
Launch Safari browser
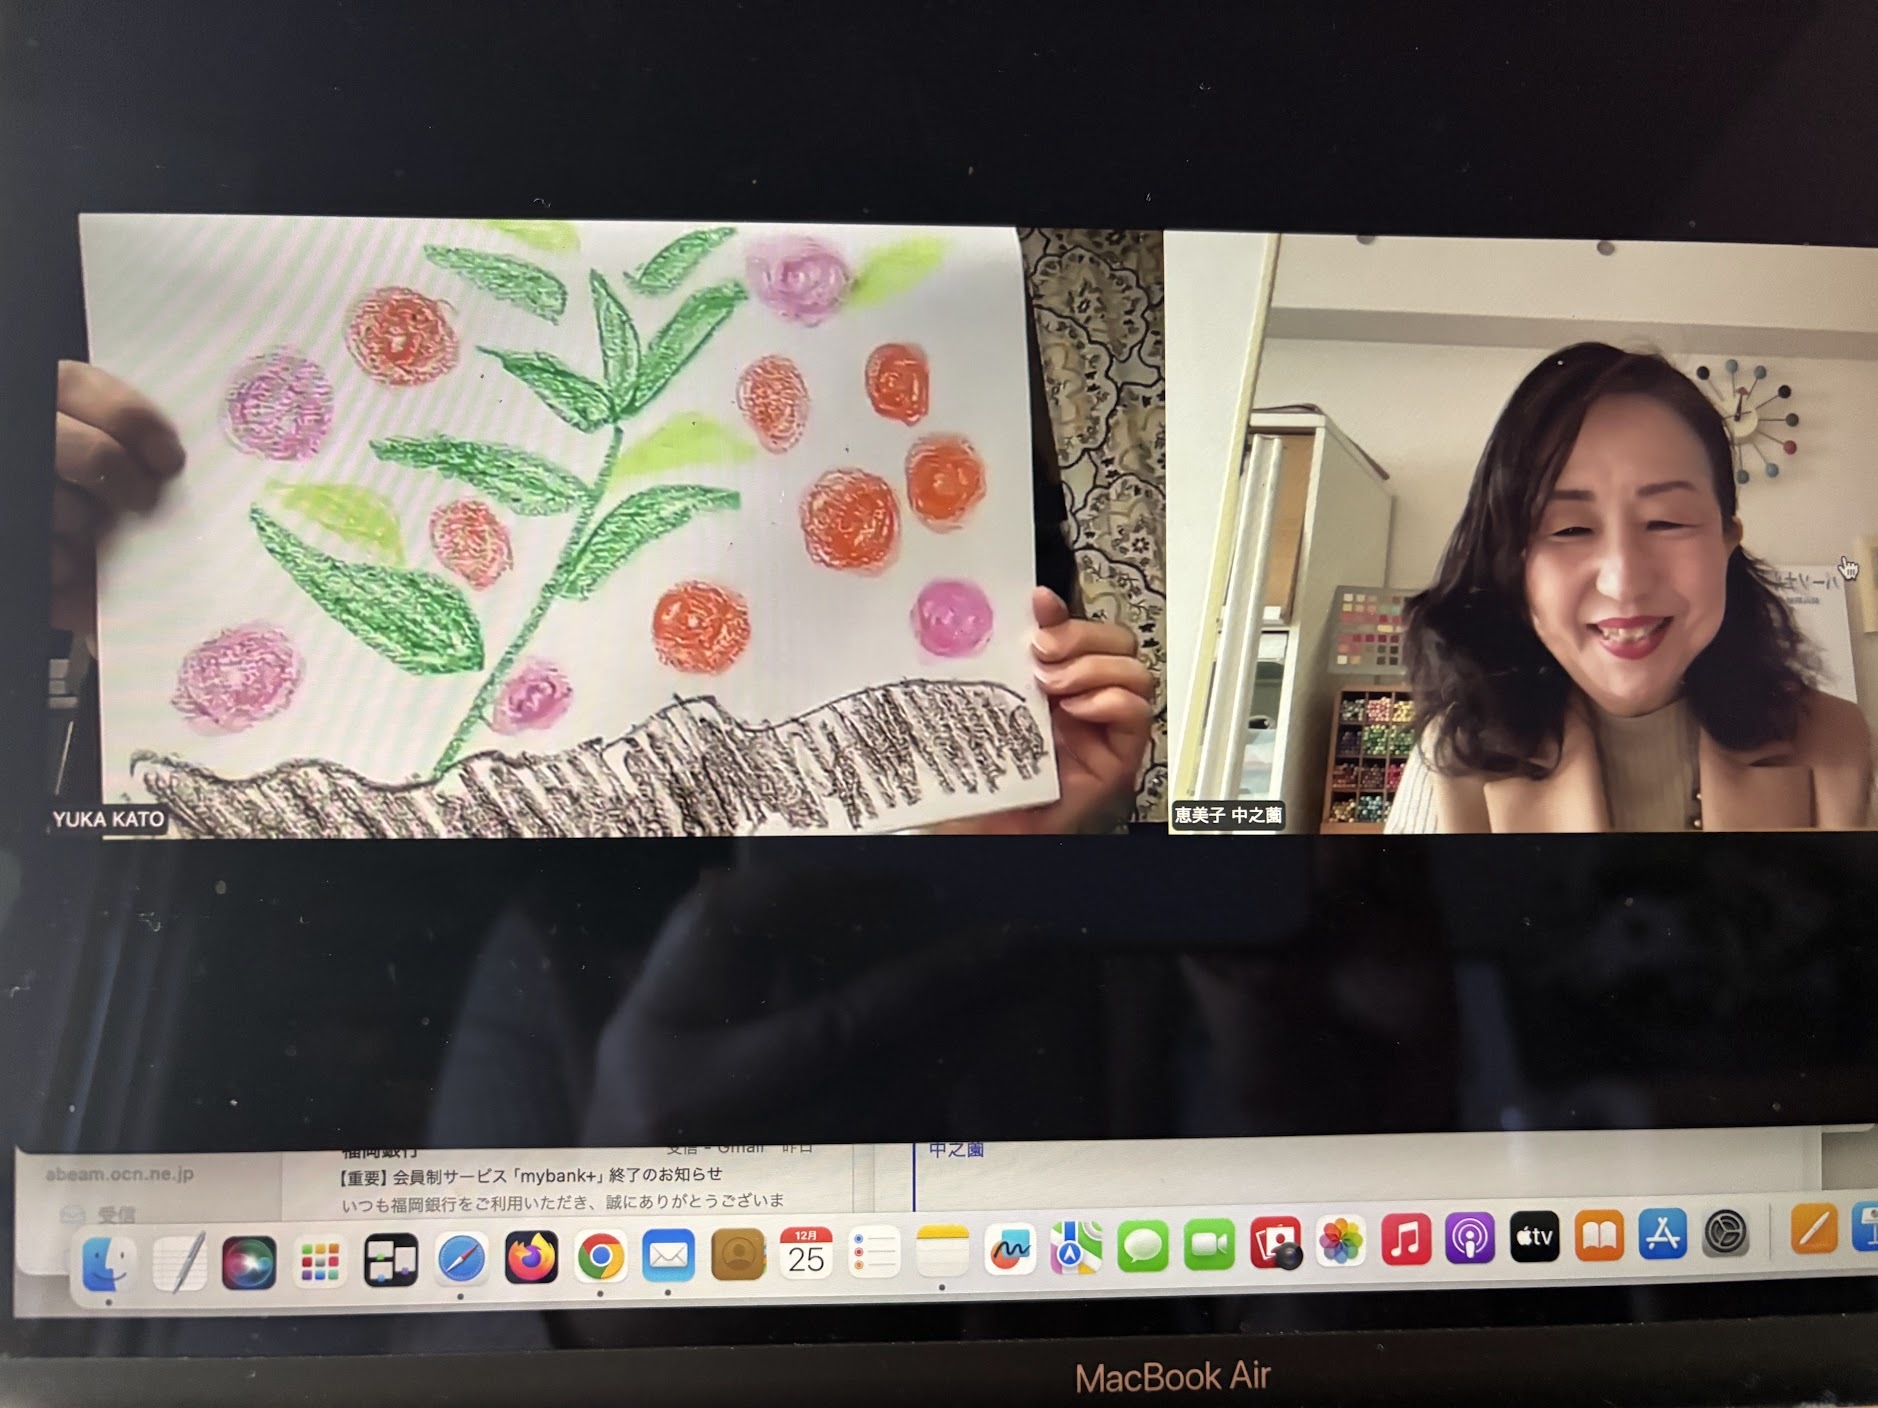(x=461, y=1259)
